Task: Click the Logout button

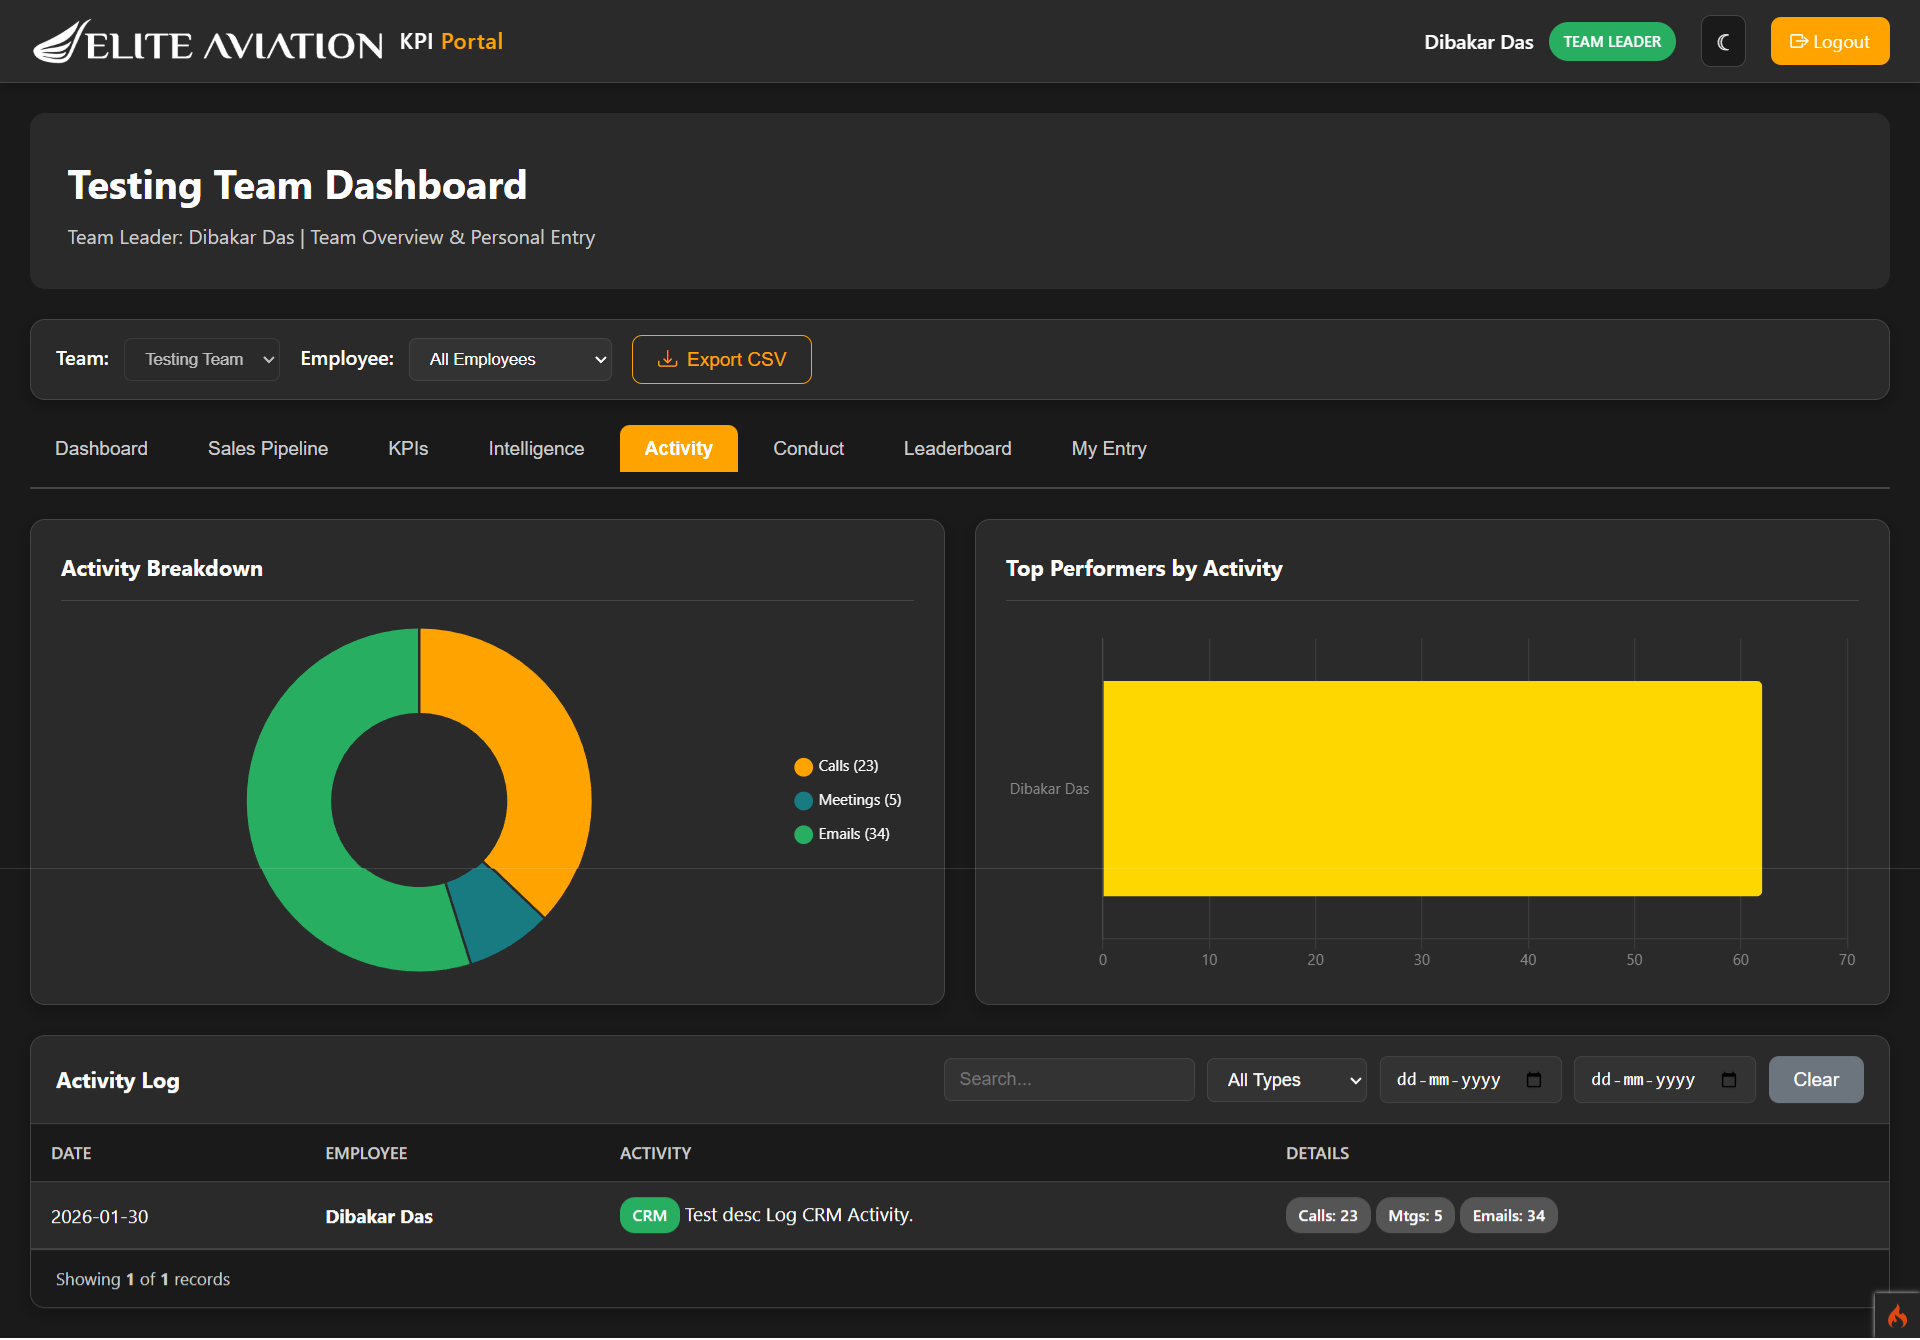Action: [1830, 42]
